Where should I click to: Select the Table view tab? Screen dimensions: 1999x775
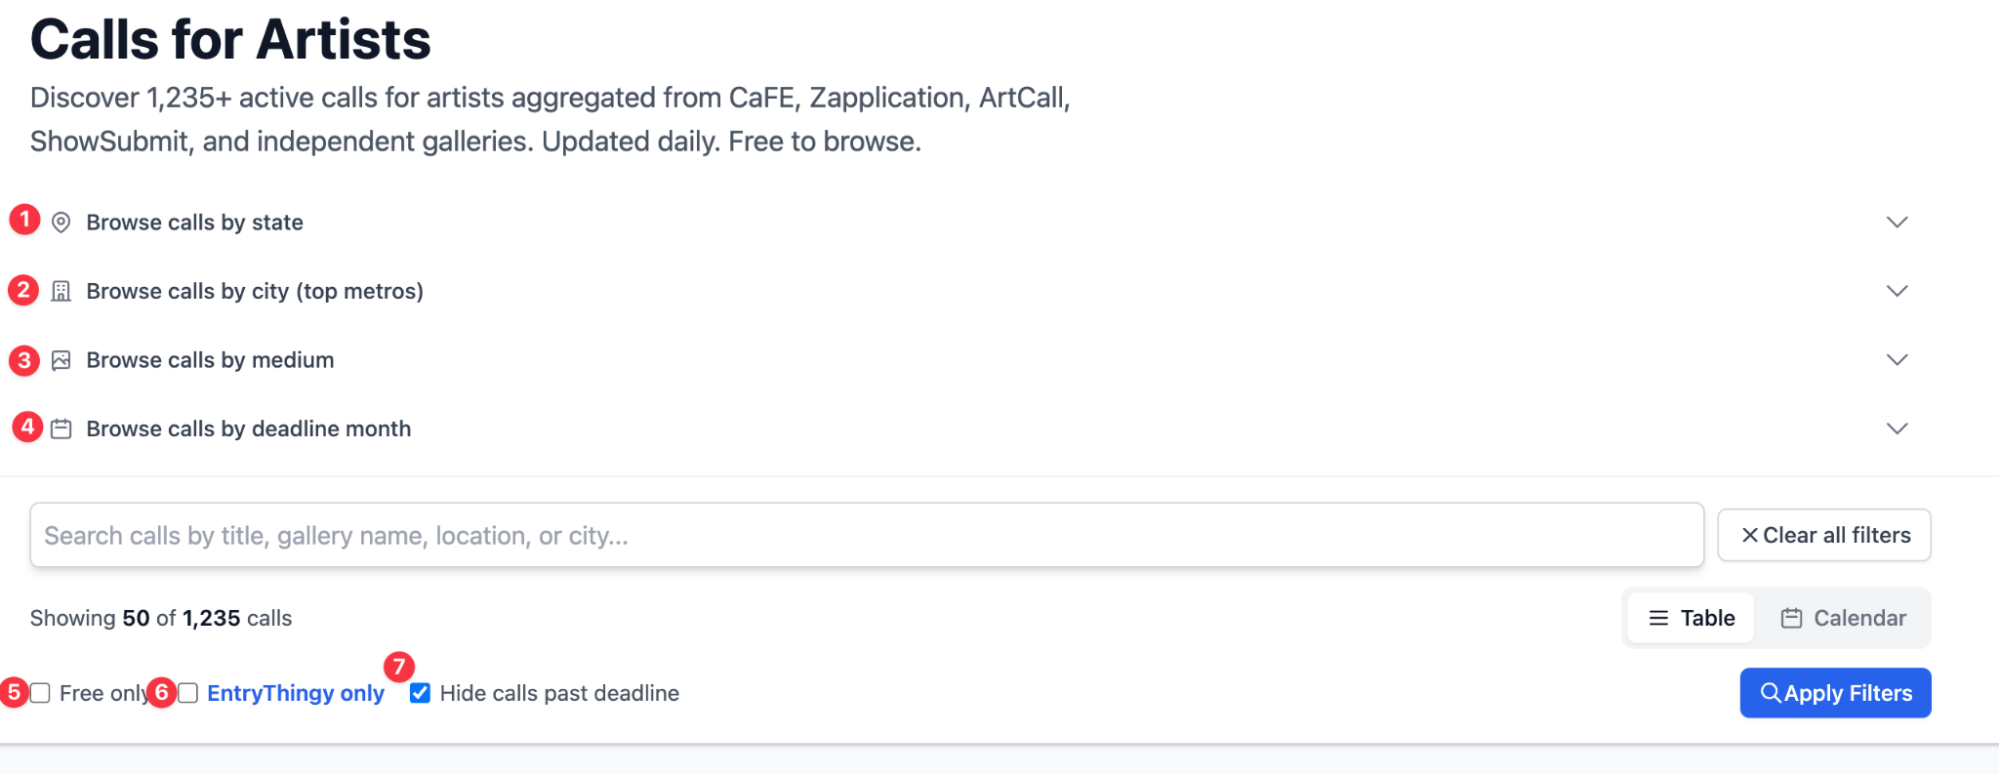(1691, 618)
